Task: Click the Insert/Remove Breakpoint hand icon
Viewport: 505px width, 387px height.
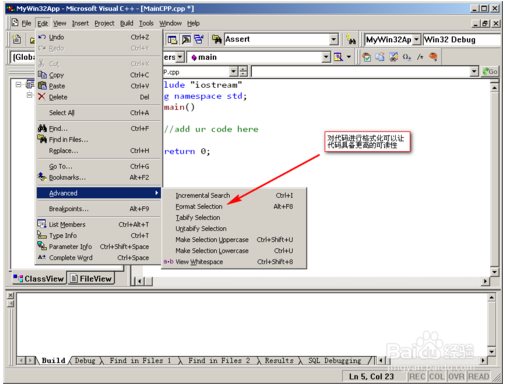Action: pos(433,57)
